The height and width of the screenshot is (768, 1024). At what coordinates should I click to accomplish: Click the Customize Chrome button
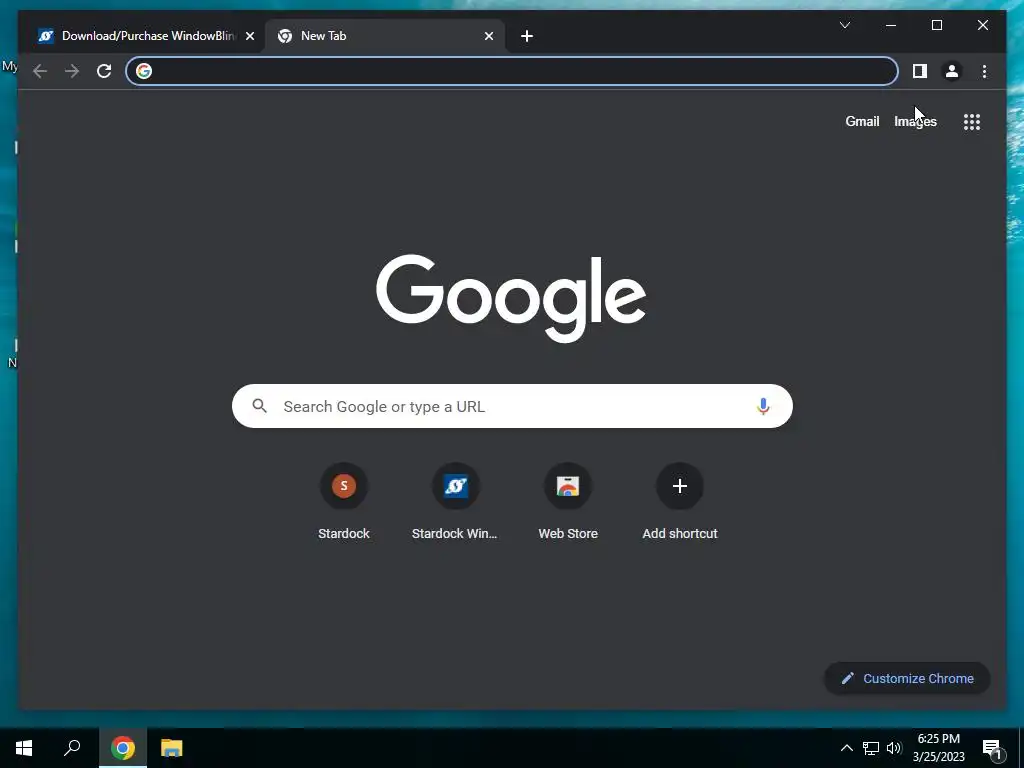click(x=907, y=679)
